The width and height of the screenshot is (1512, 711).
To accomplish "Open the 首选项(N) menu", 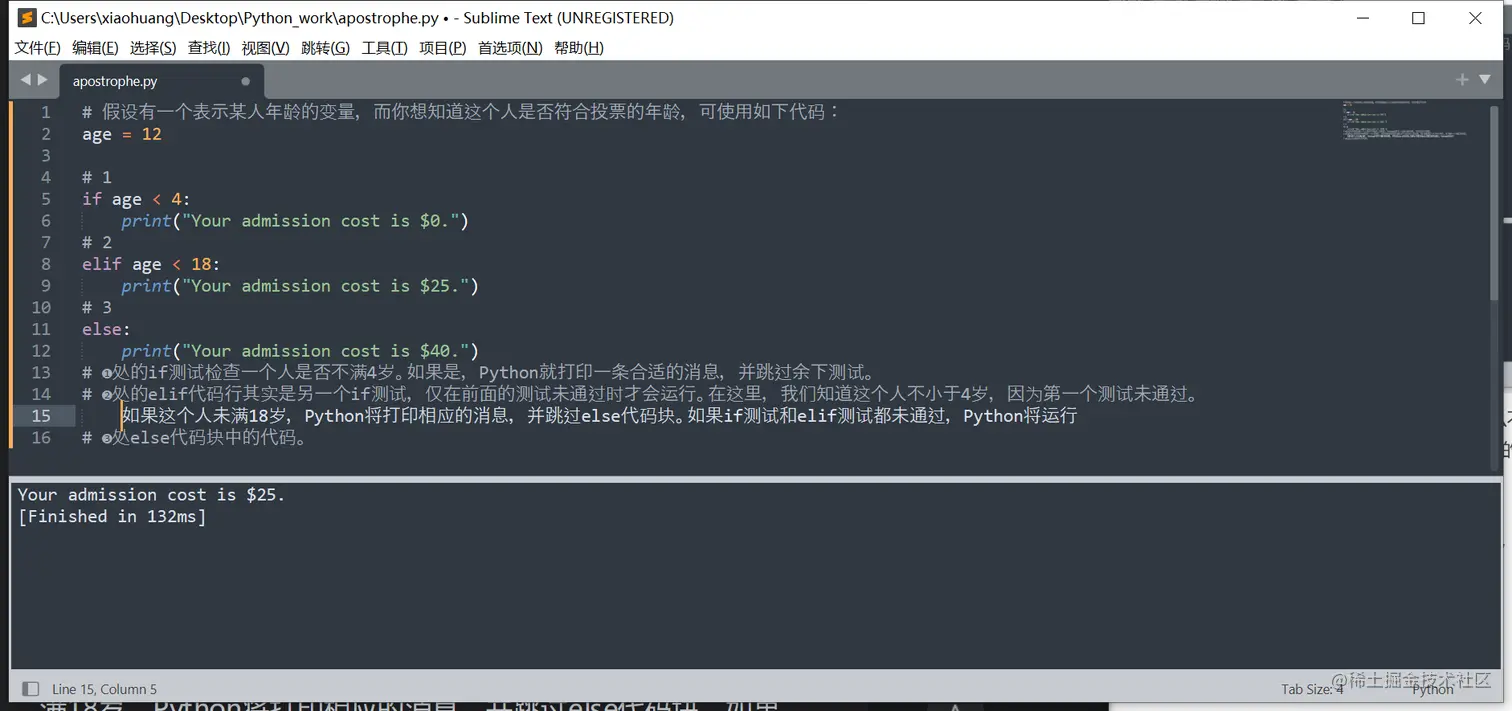I will 510,48.
